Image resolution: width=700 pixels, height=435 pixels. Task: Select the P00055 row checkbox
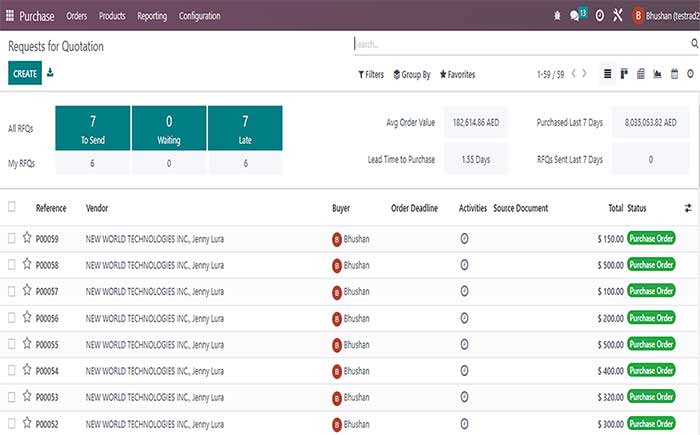(12, 344)
